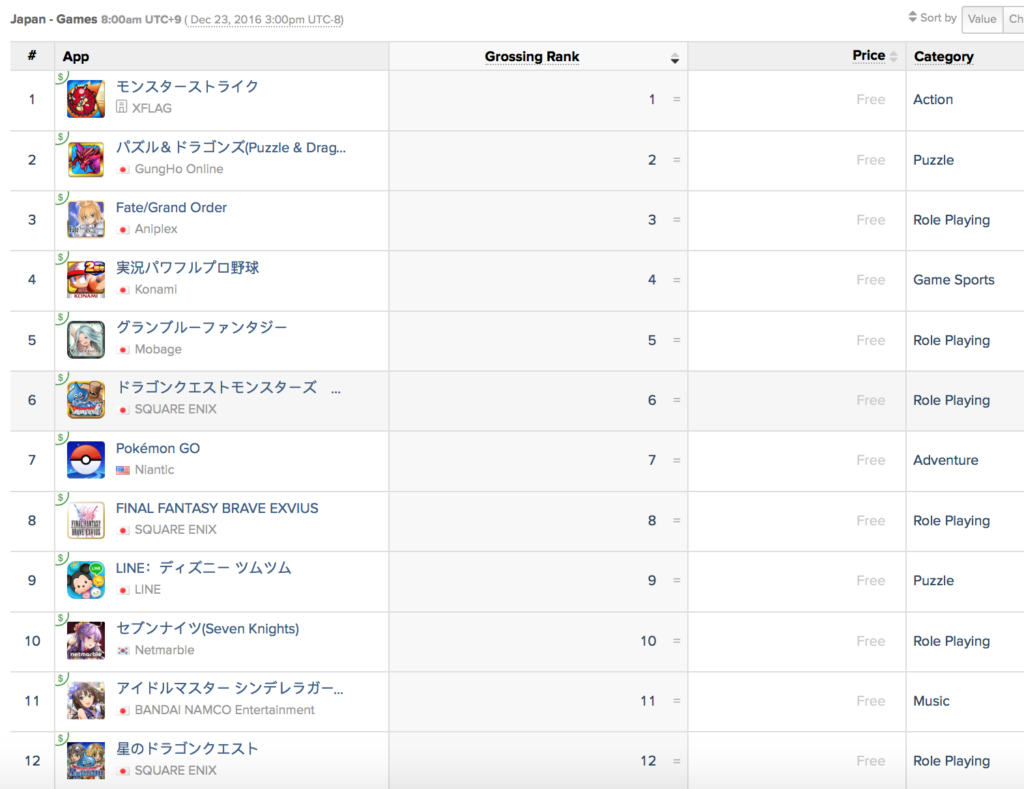
Task: Click the in-app purchase badge on Pokémon GO
Action: [61, 438]
